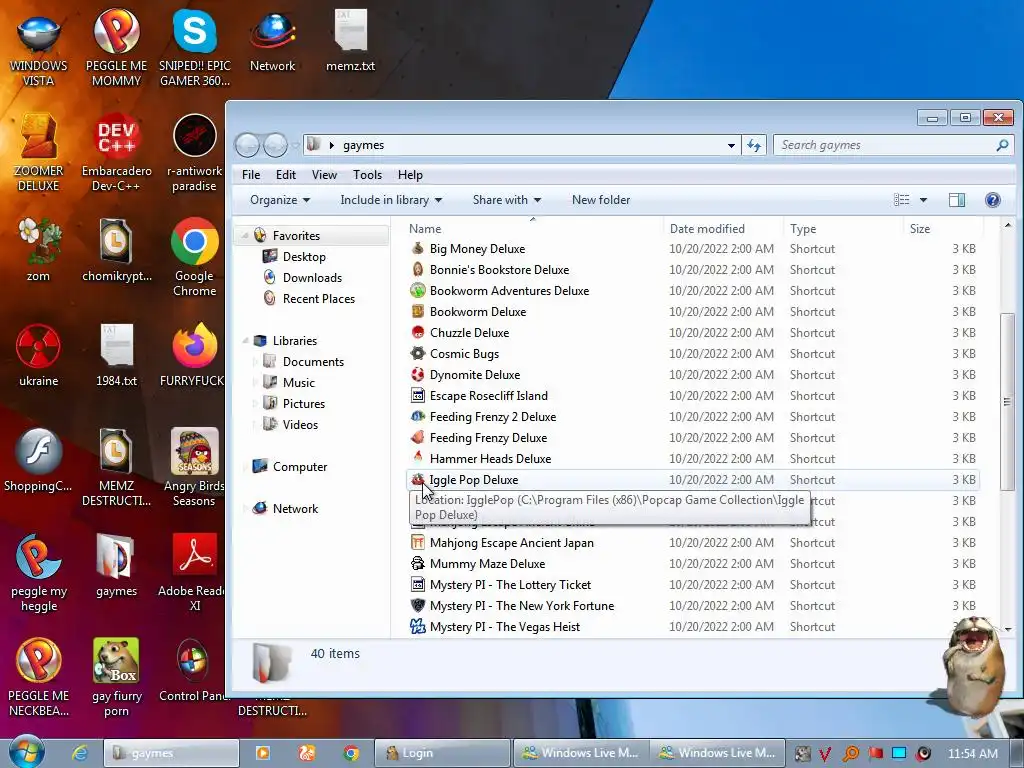Open the File menu
The image size is (1024, 768).
click(251, 175)
